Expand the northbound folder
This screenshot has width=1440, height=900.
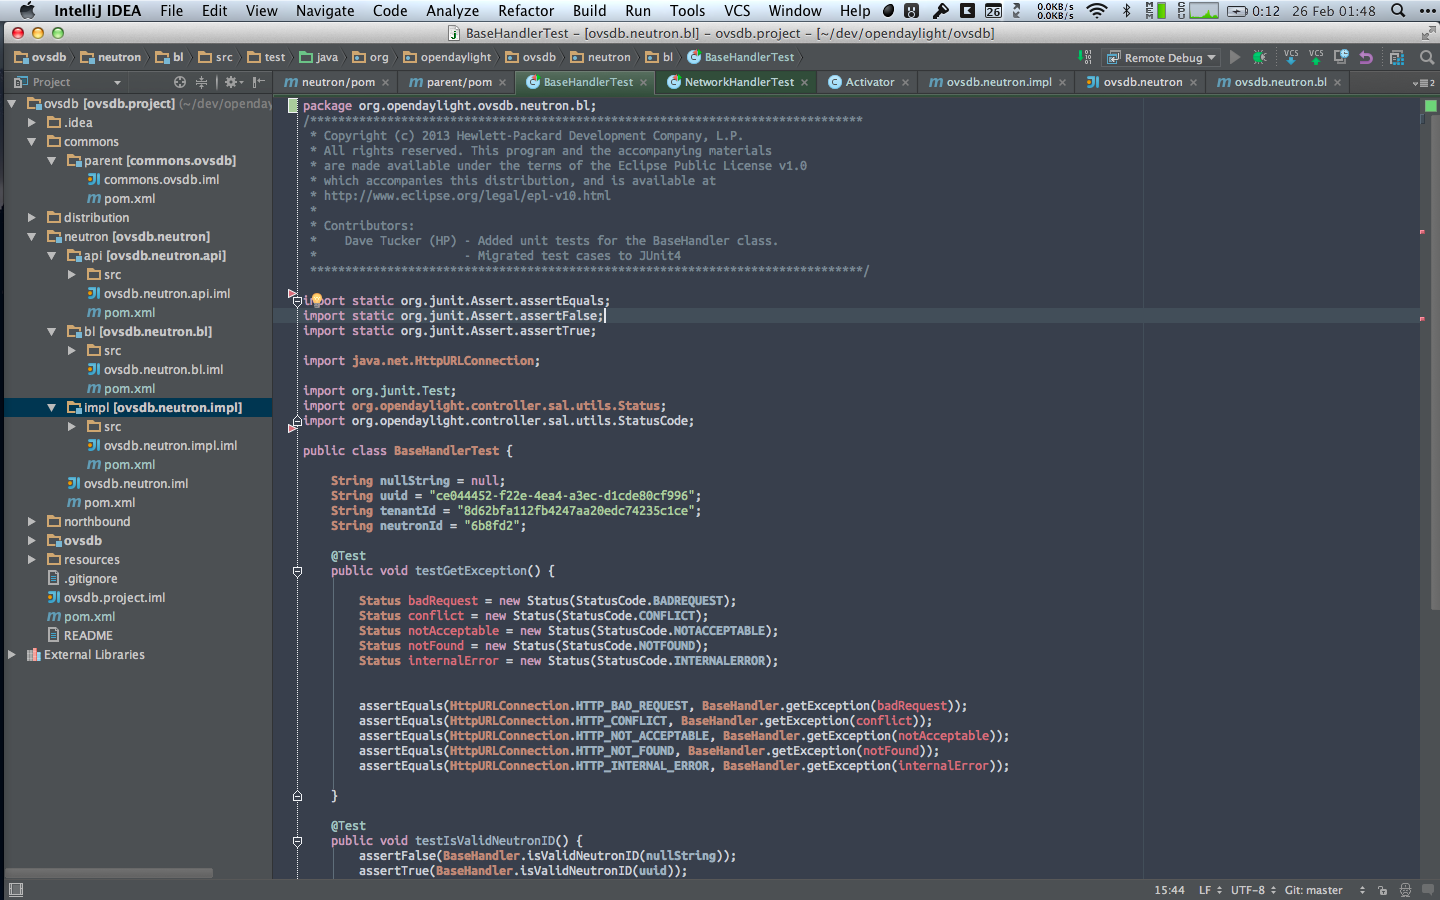coord(32,521)
